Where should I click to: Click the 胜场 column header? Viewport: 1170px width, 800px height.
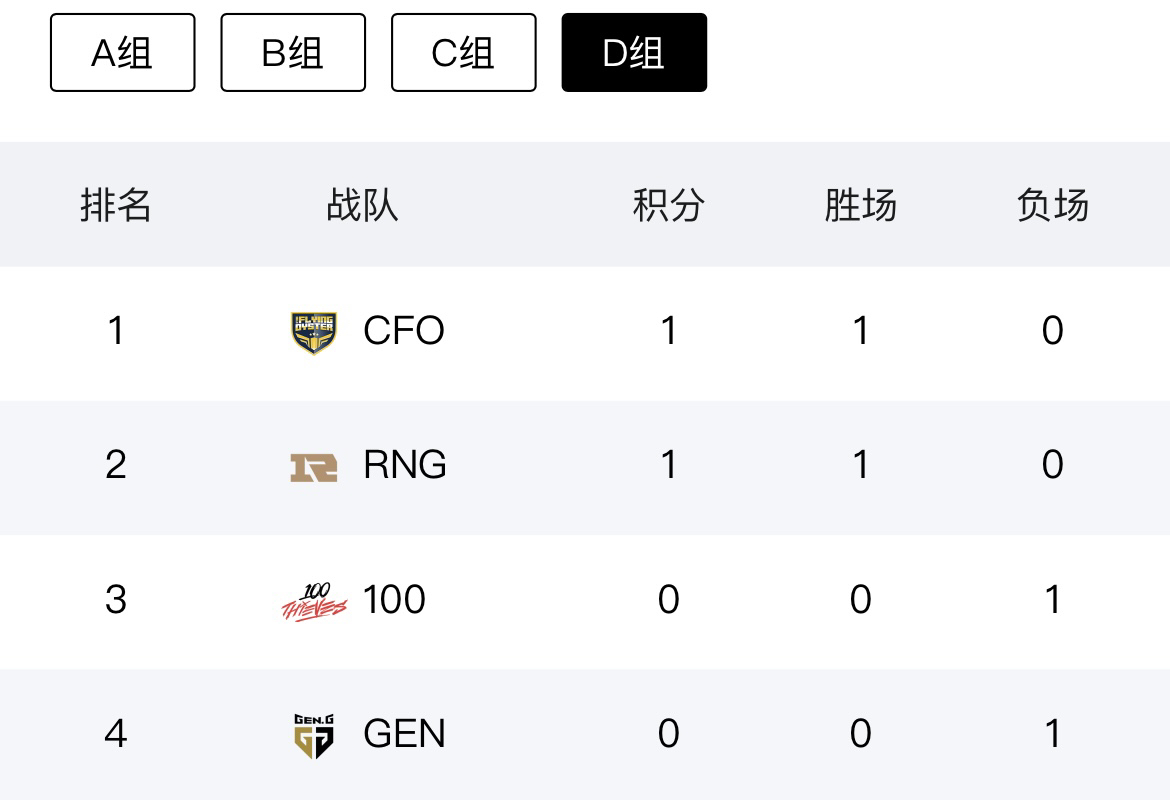point(860,205)
